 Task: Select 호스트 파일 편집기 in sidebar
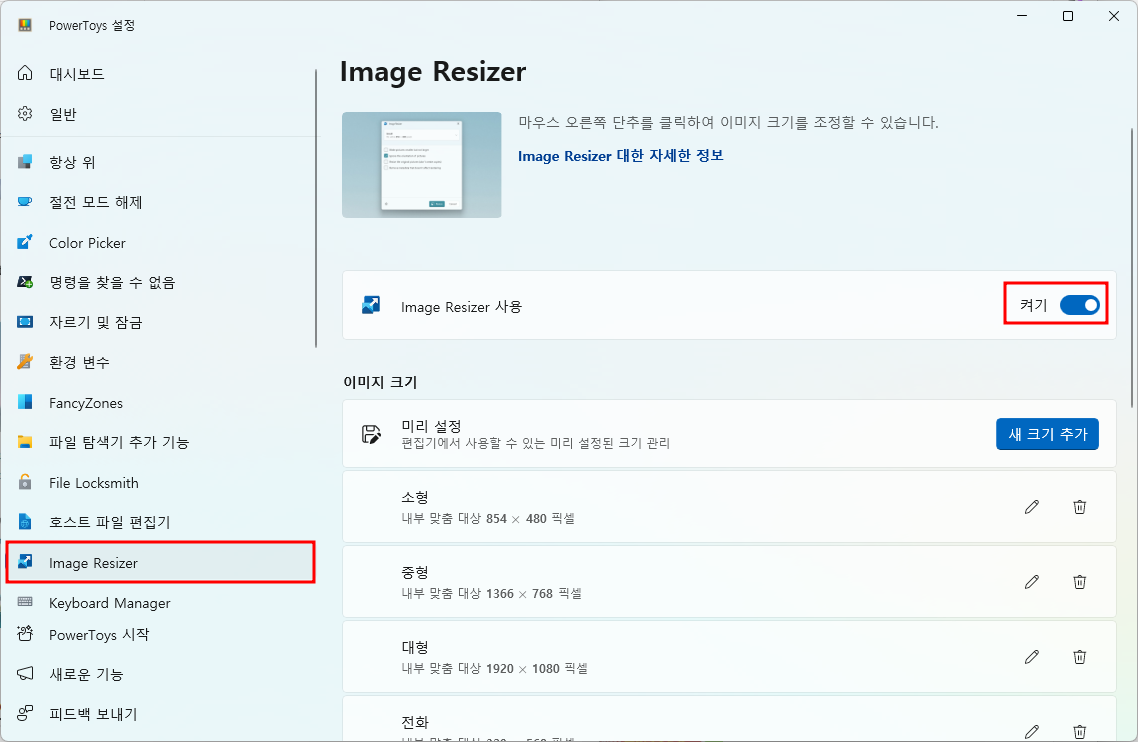160,522
